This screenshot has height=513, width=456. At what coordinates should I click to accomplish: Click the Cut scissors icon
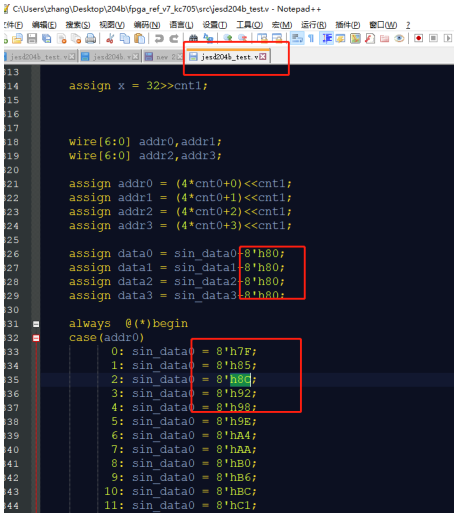point(110,39)
